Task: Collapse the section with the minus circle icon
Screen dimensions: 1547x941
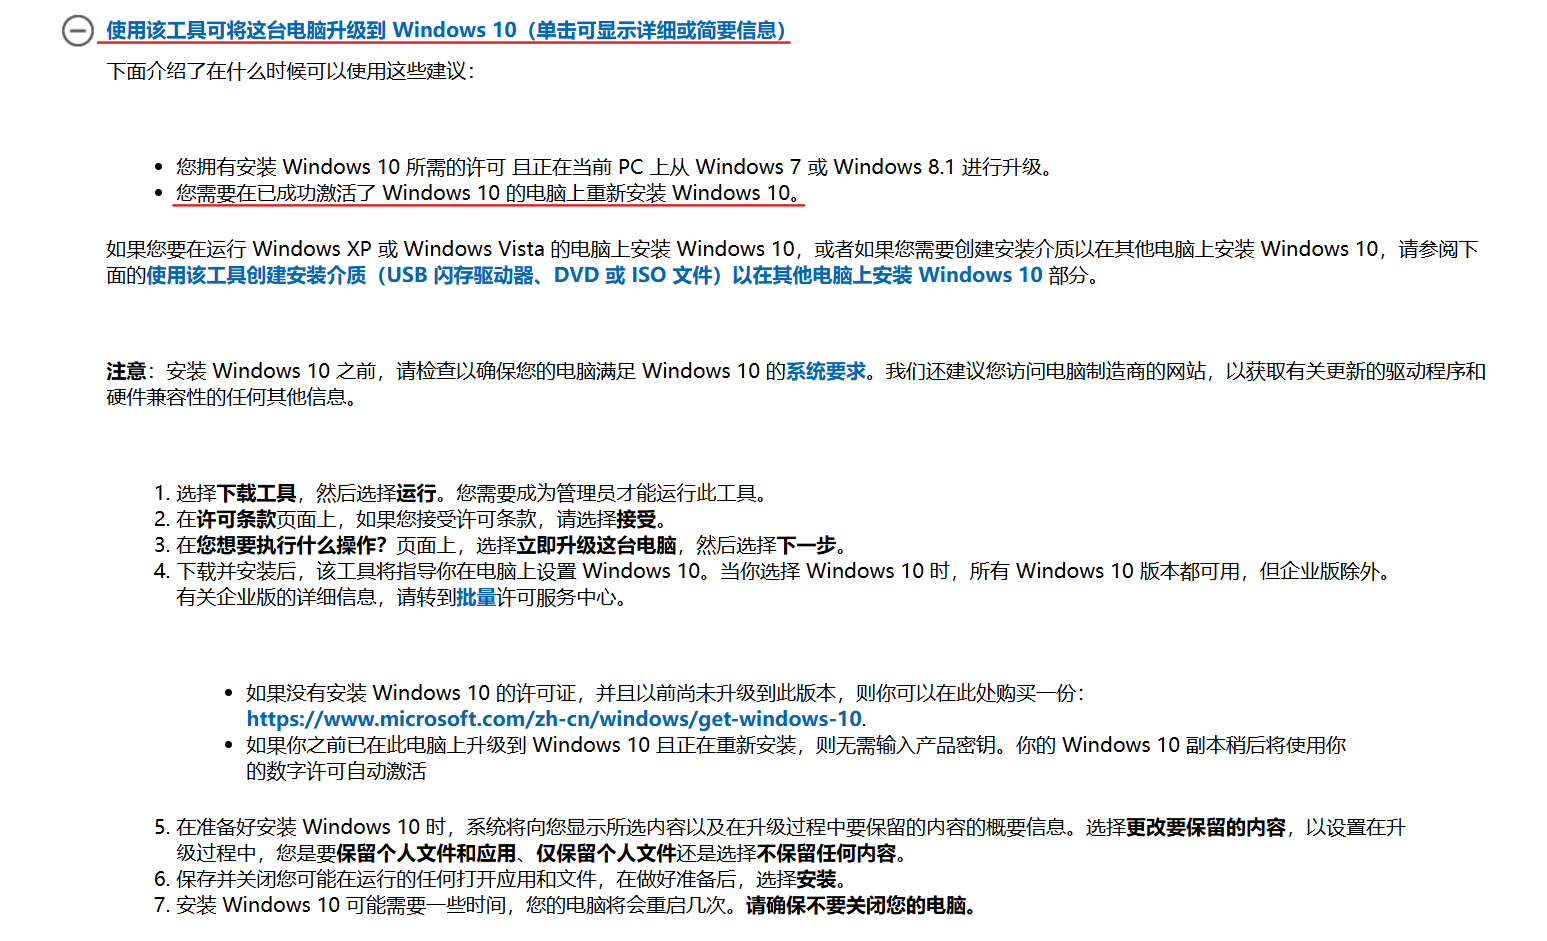Action: pyautogui.click(x=77, y=31)
